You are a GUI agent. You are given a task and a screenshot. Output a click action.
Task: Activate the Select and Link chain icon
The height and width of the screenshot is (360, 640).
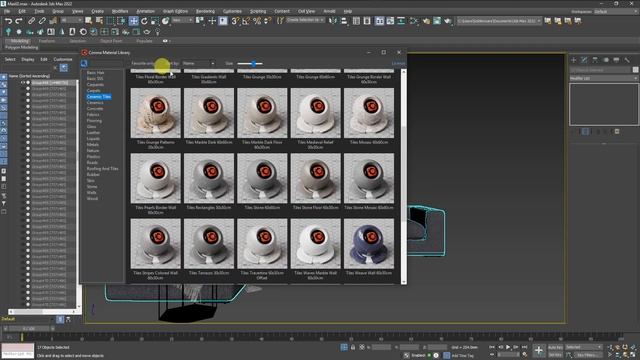31,21
